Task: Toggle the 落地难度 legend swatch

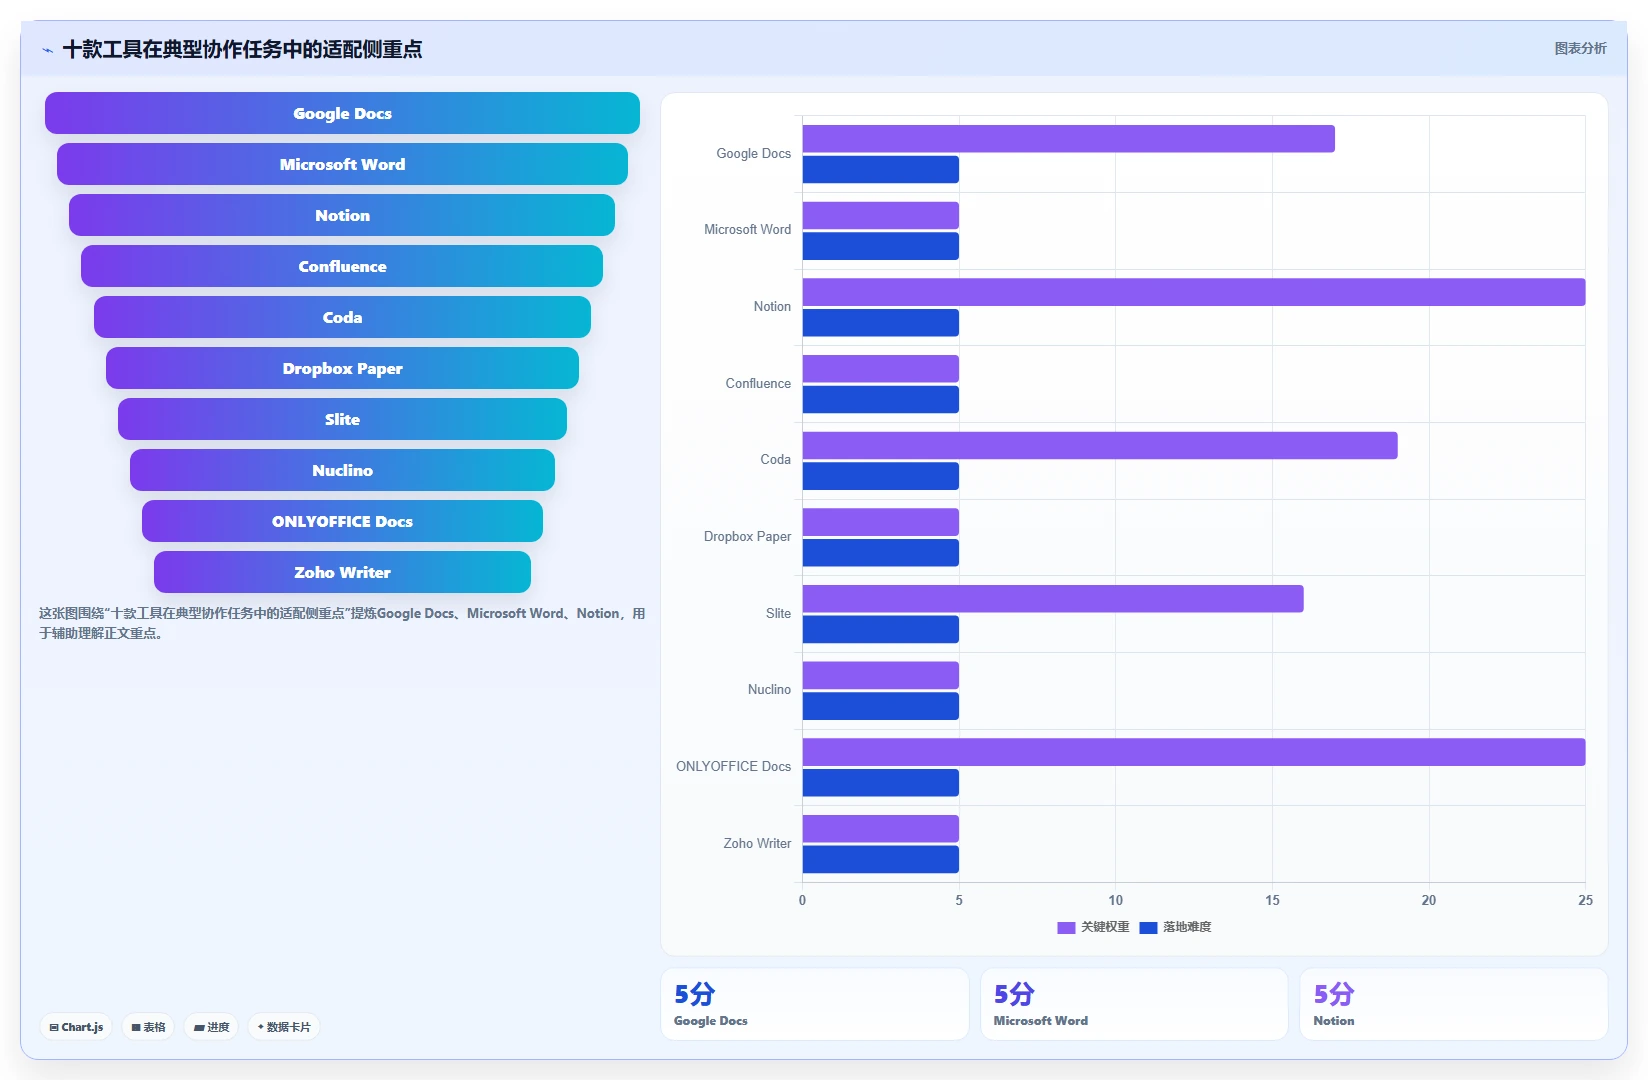Action: coord(1148,928)
